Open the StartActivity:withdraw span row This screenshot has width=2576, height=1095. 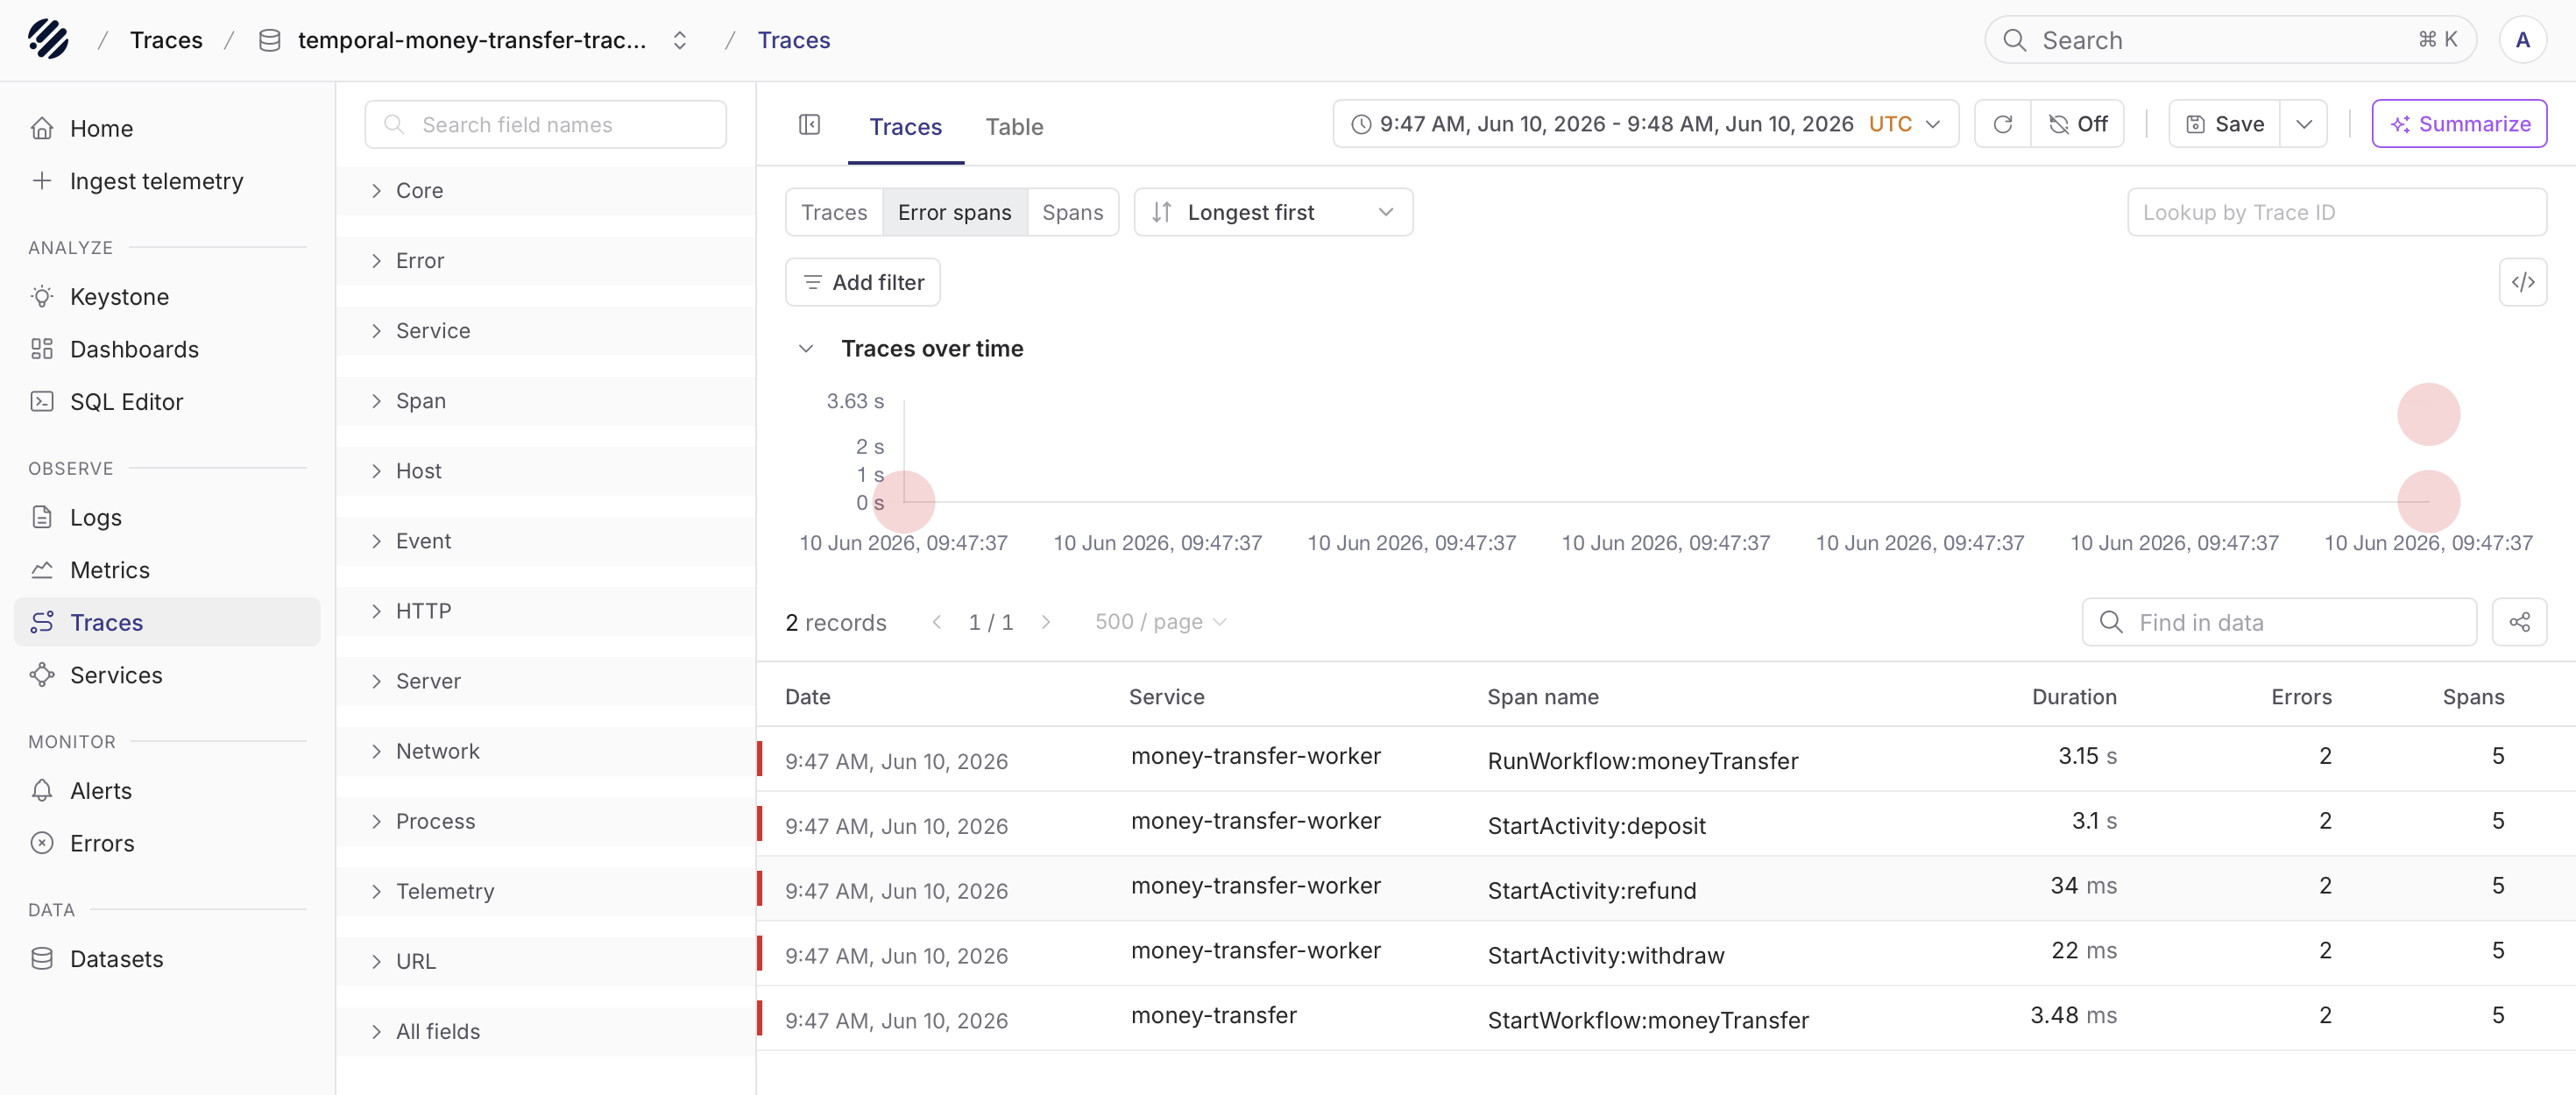[x=1665, y=954]
